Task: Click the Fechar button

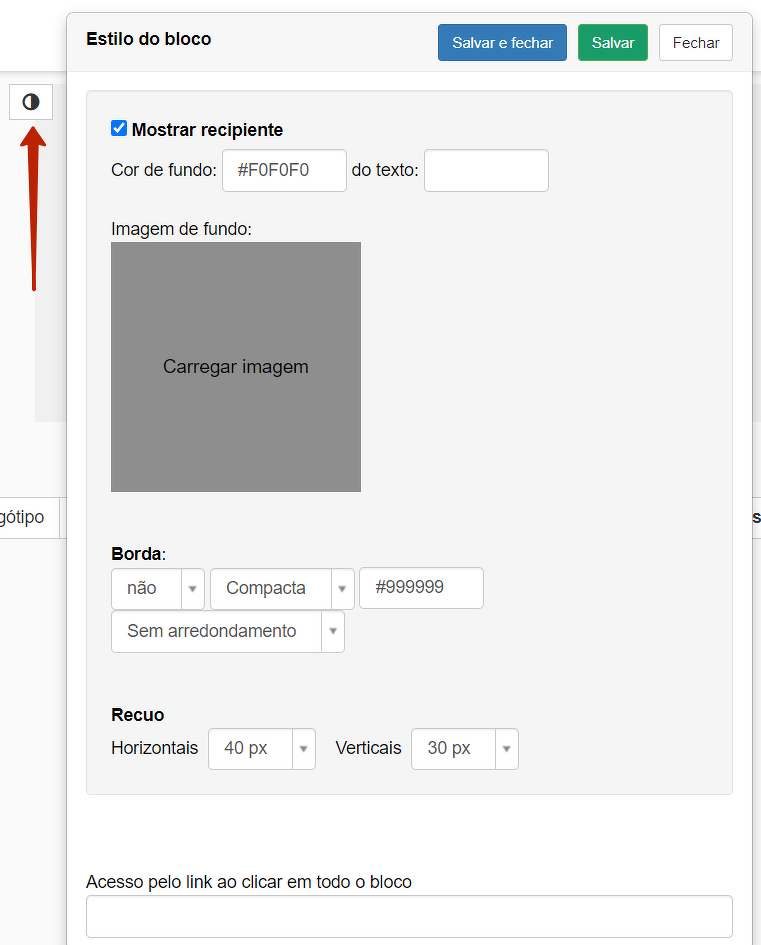Action: click(x=695, y=43)
